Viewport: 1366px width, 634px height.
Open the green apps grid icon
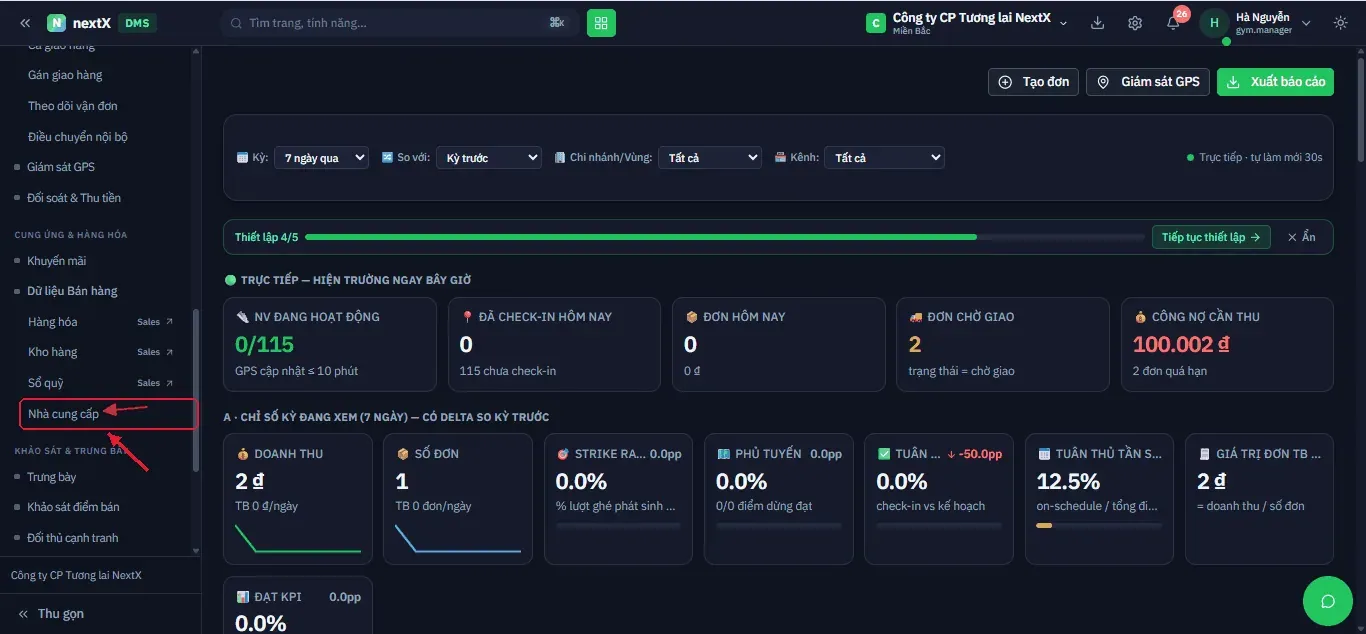click(x=601, y=23)
